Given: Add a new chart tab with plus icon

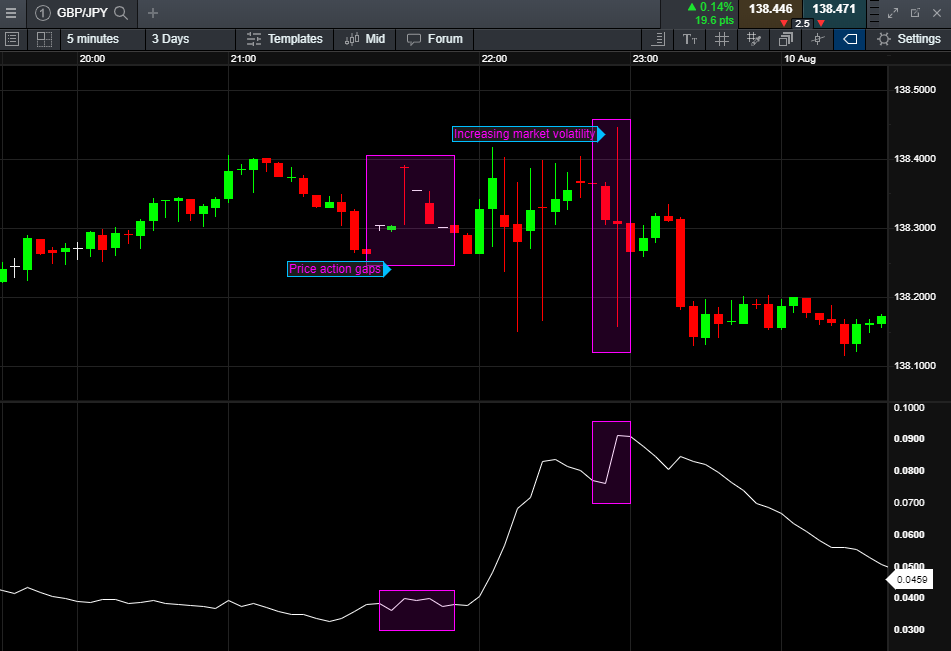Looking at the screenshot, I should 153,13.
